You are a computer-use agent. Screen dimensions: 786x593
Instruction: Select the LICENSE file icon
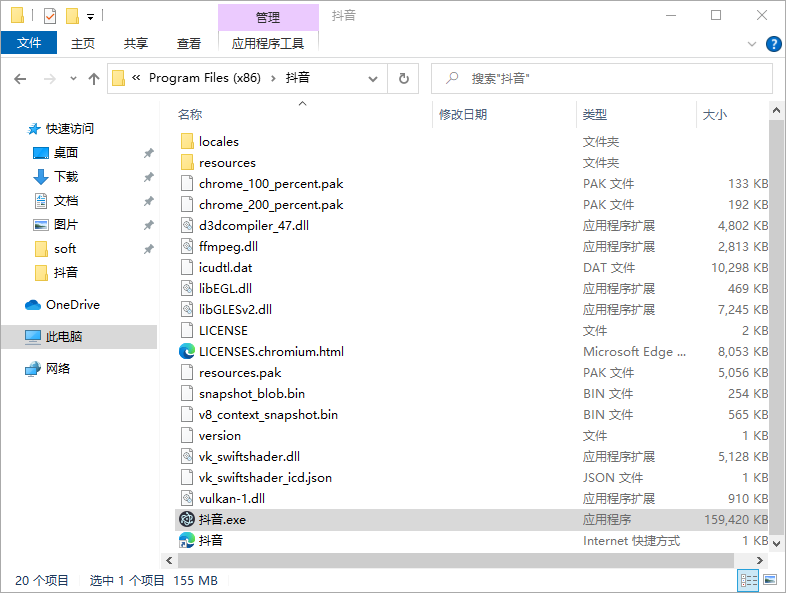click(x=187, y=330)
